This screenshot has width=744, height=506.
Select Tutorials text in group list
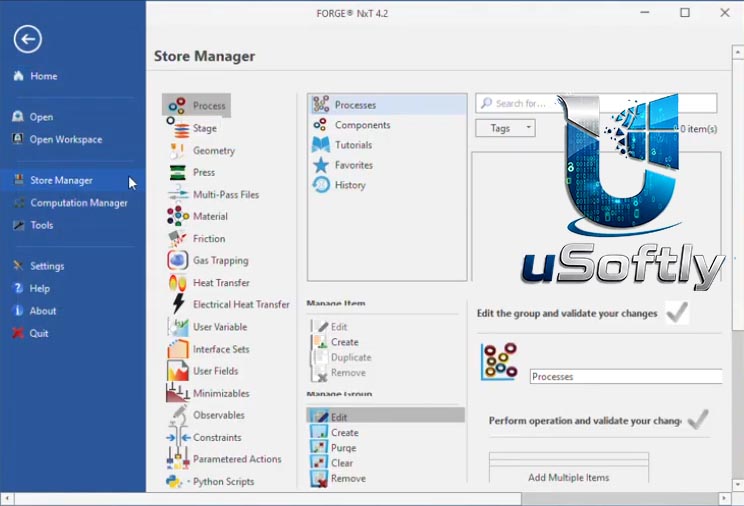[353, 145]
